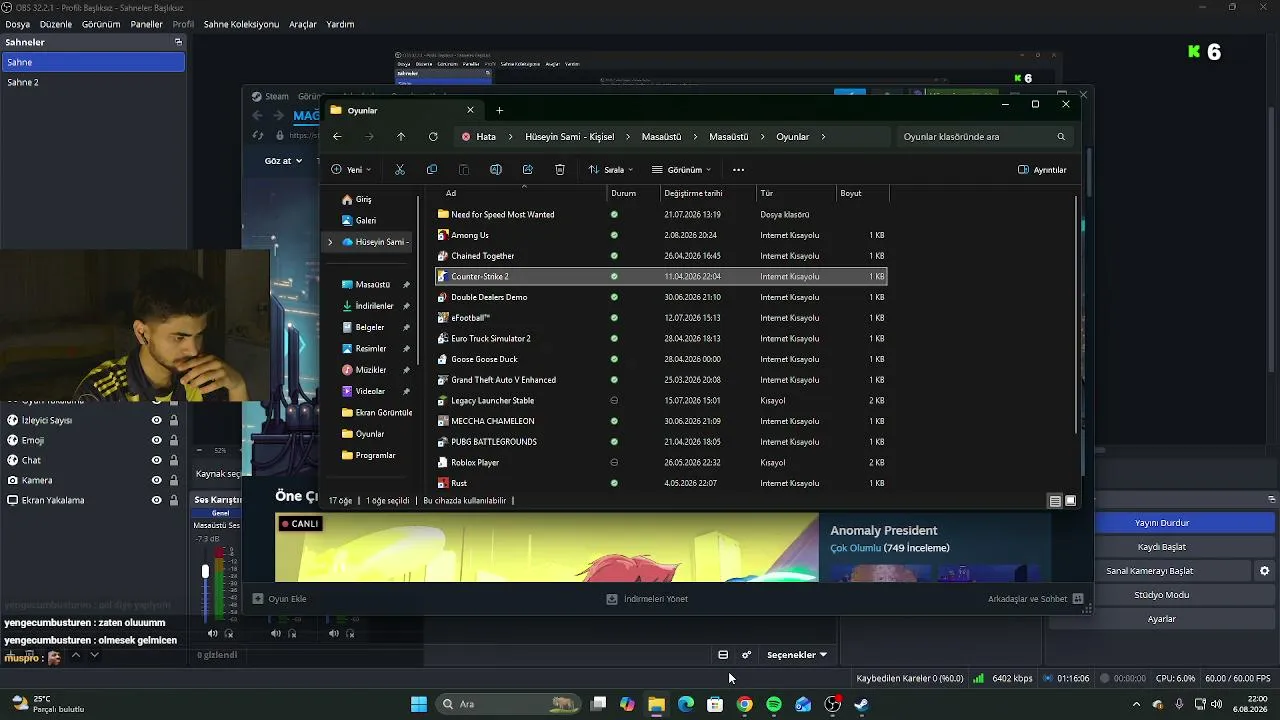Viewport: 1280px width, 720px height.
Task: Open the Düzenle menu in OBS
Action: click(56, 24)
